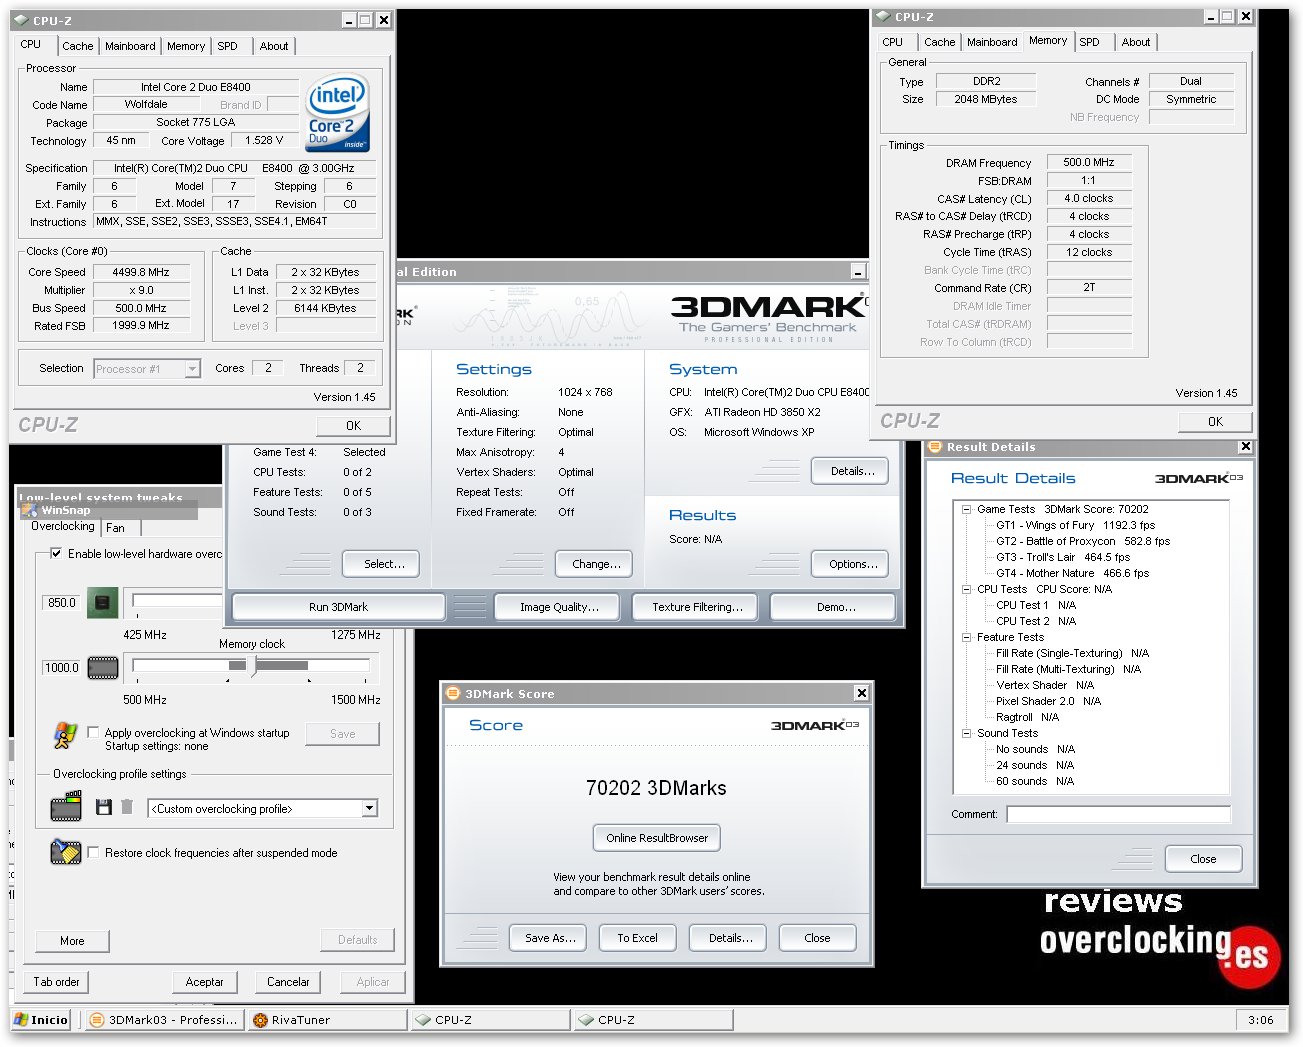This screenshot has width=1303, height=1047.
Task: Open SPD tab in left CPU-Z
Action: pos(228,46)
